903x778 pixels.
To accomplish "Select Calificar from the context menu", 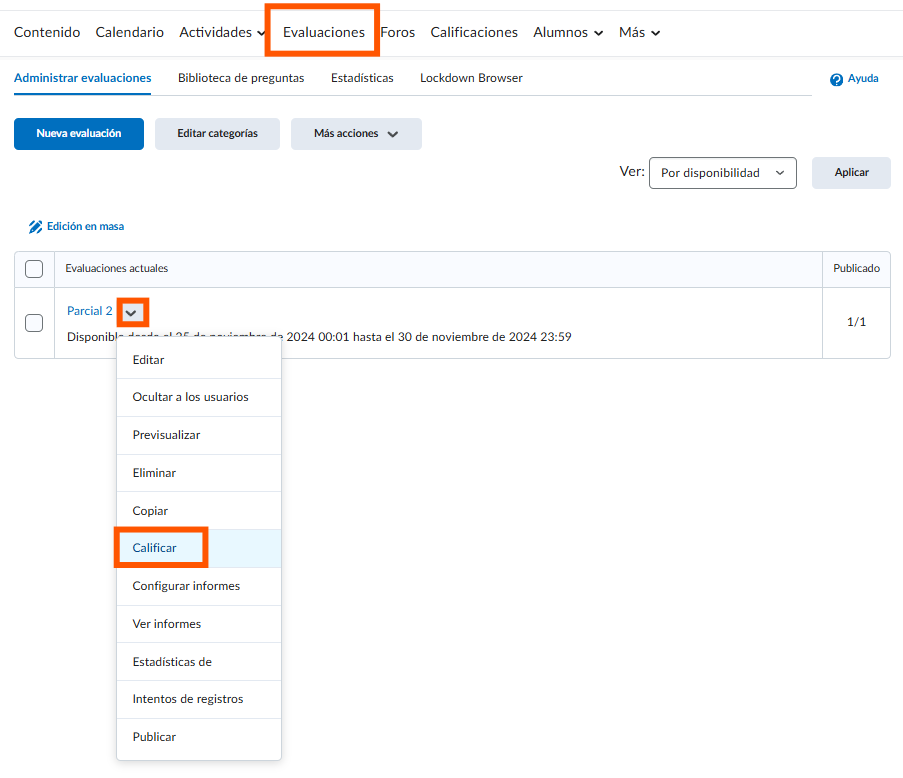I will click(155, 548).
